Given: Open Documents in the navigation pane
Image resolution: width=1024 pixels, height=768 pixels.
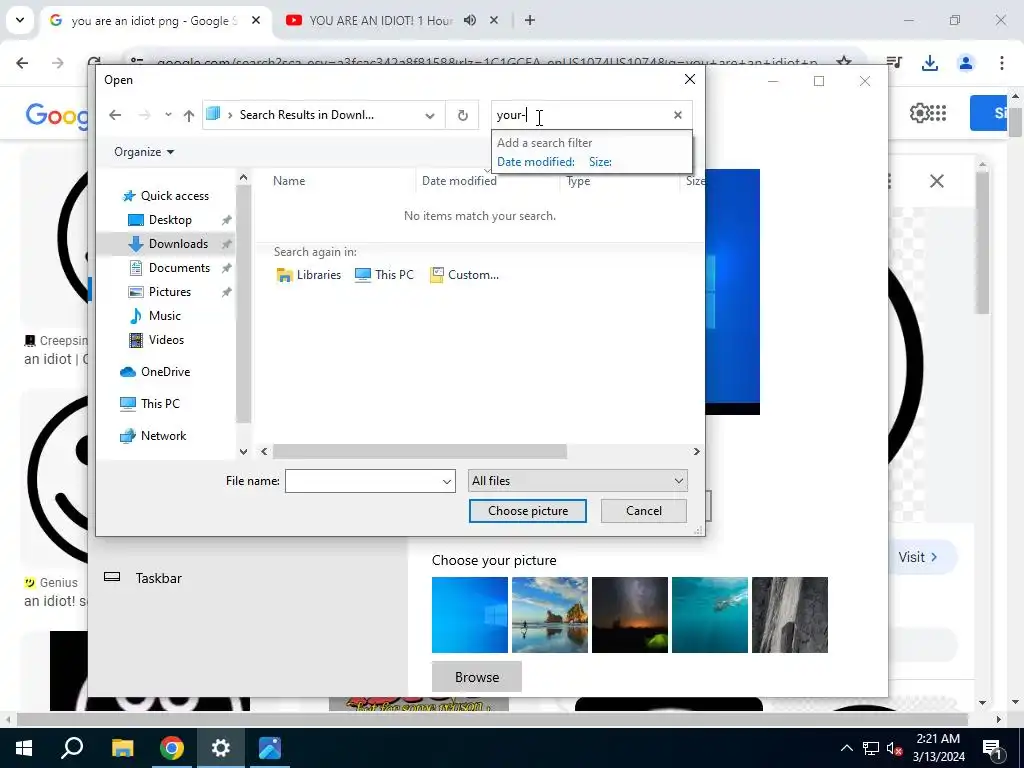Looking at the screenshot, I should [x=180, y=268].
